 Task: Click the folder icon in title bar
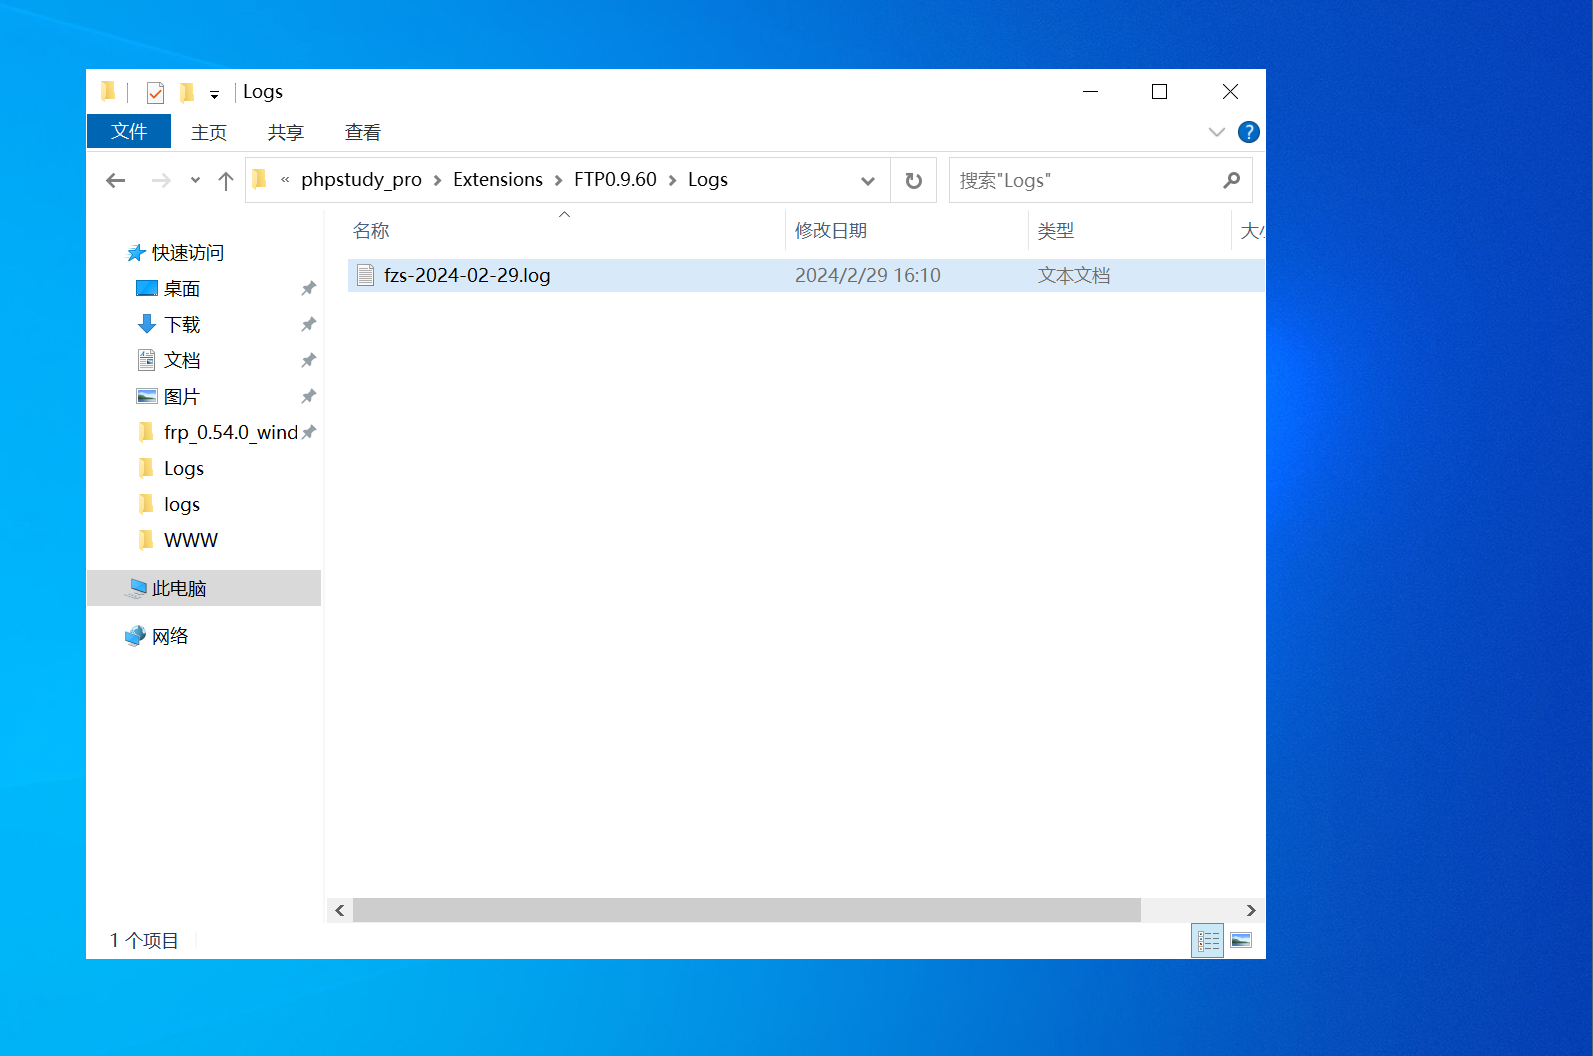pos(108,92)
